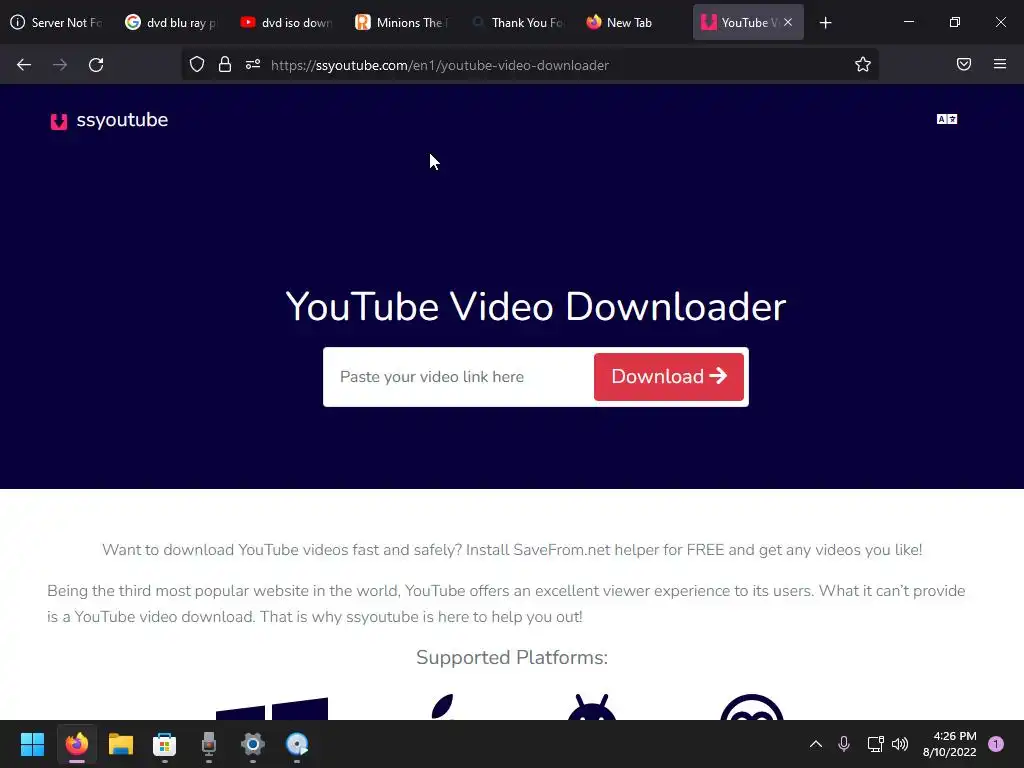Switch to dvd blu ray Google tab
Viewport: 1024px width, 768px height.
[171, 22]
